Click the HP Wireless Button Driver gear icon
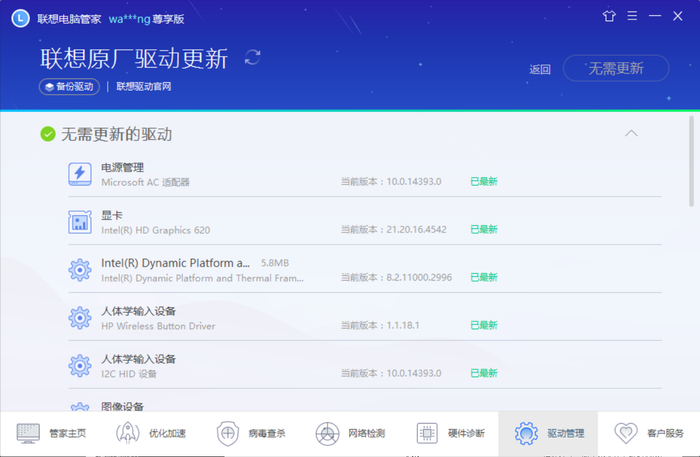This screenshot has height=457, width=700. pos(80,318)
